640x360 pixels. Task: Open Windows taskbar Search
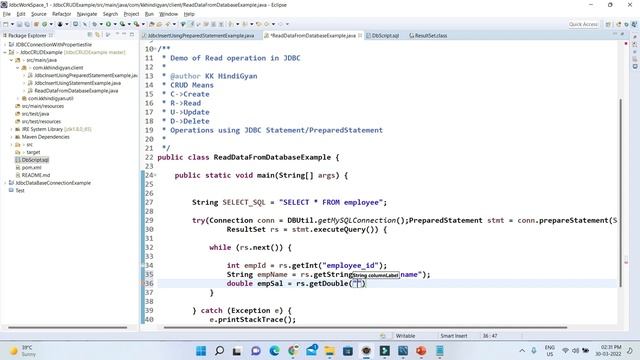pyautogui.click(x=219, y=351)
